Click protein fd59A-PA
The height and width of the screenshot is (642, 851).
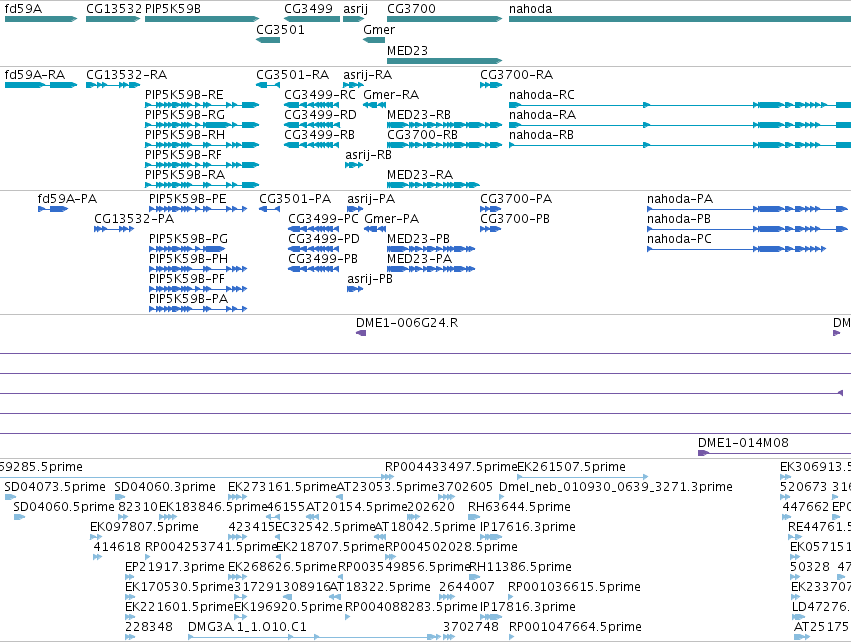[x=67, y=199]
